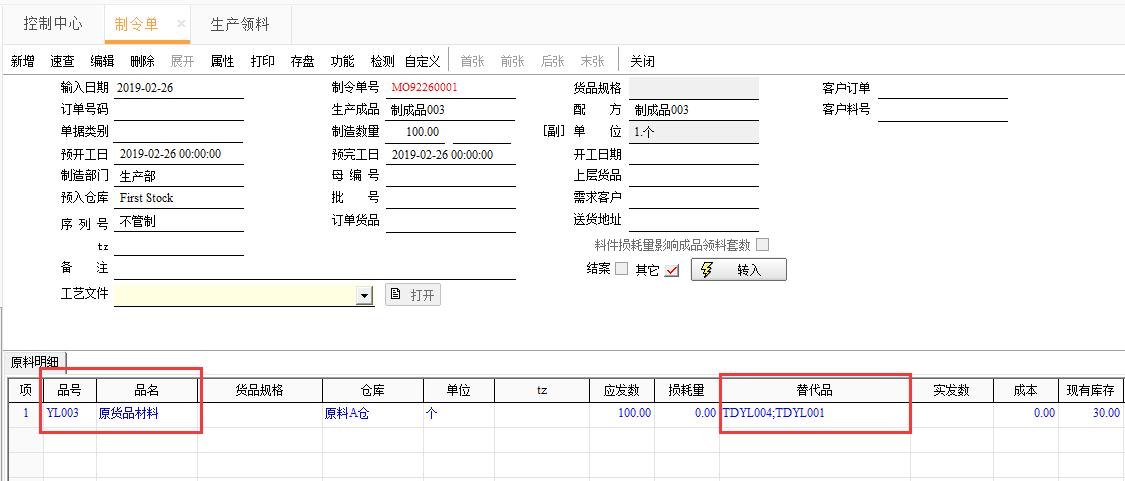
Task: Enable 料件损耗里影响成品领料套数 checkbox
Action: point(763,245)
